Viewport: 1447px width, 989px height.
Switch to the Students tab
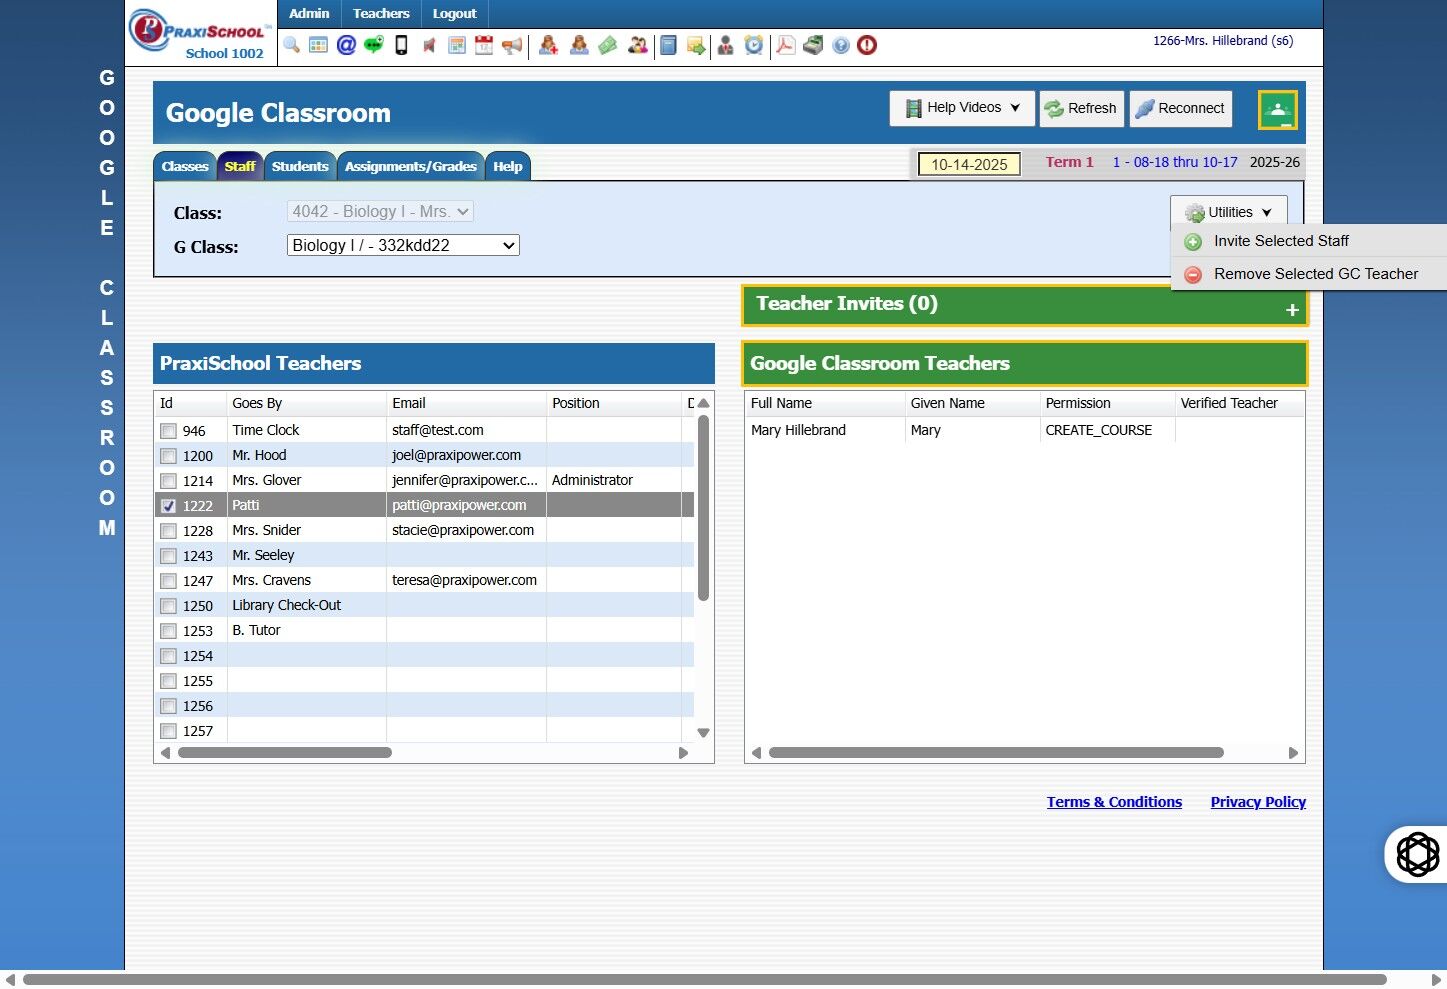pyautogui.click(x=300, y=167)
